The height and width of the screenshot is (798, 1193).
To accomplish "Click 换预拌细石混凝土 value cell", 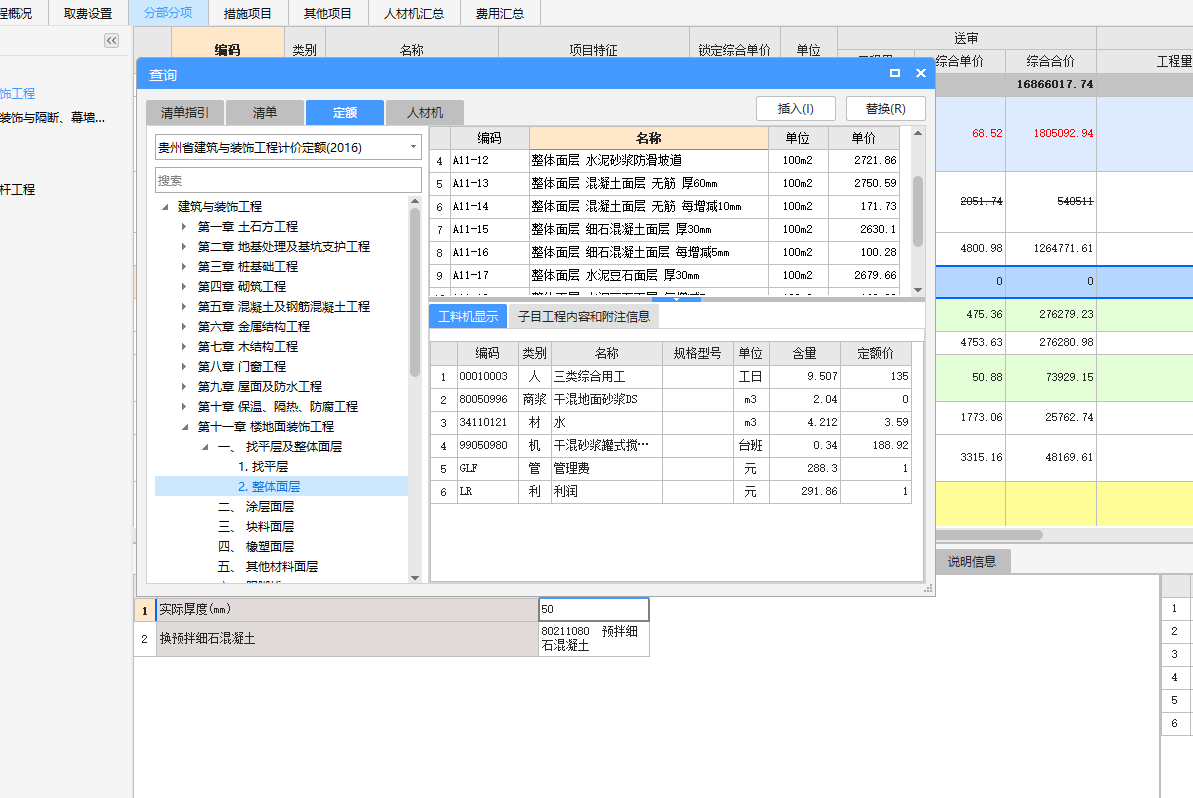I will (x=593, y=639).
